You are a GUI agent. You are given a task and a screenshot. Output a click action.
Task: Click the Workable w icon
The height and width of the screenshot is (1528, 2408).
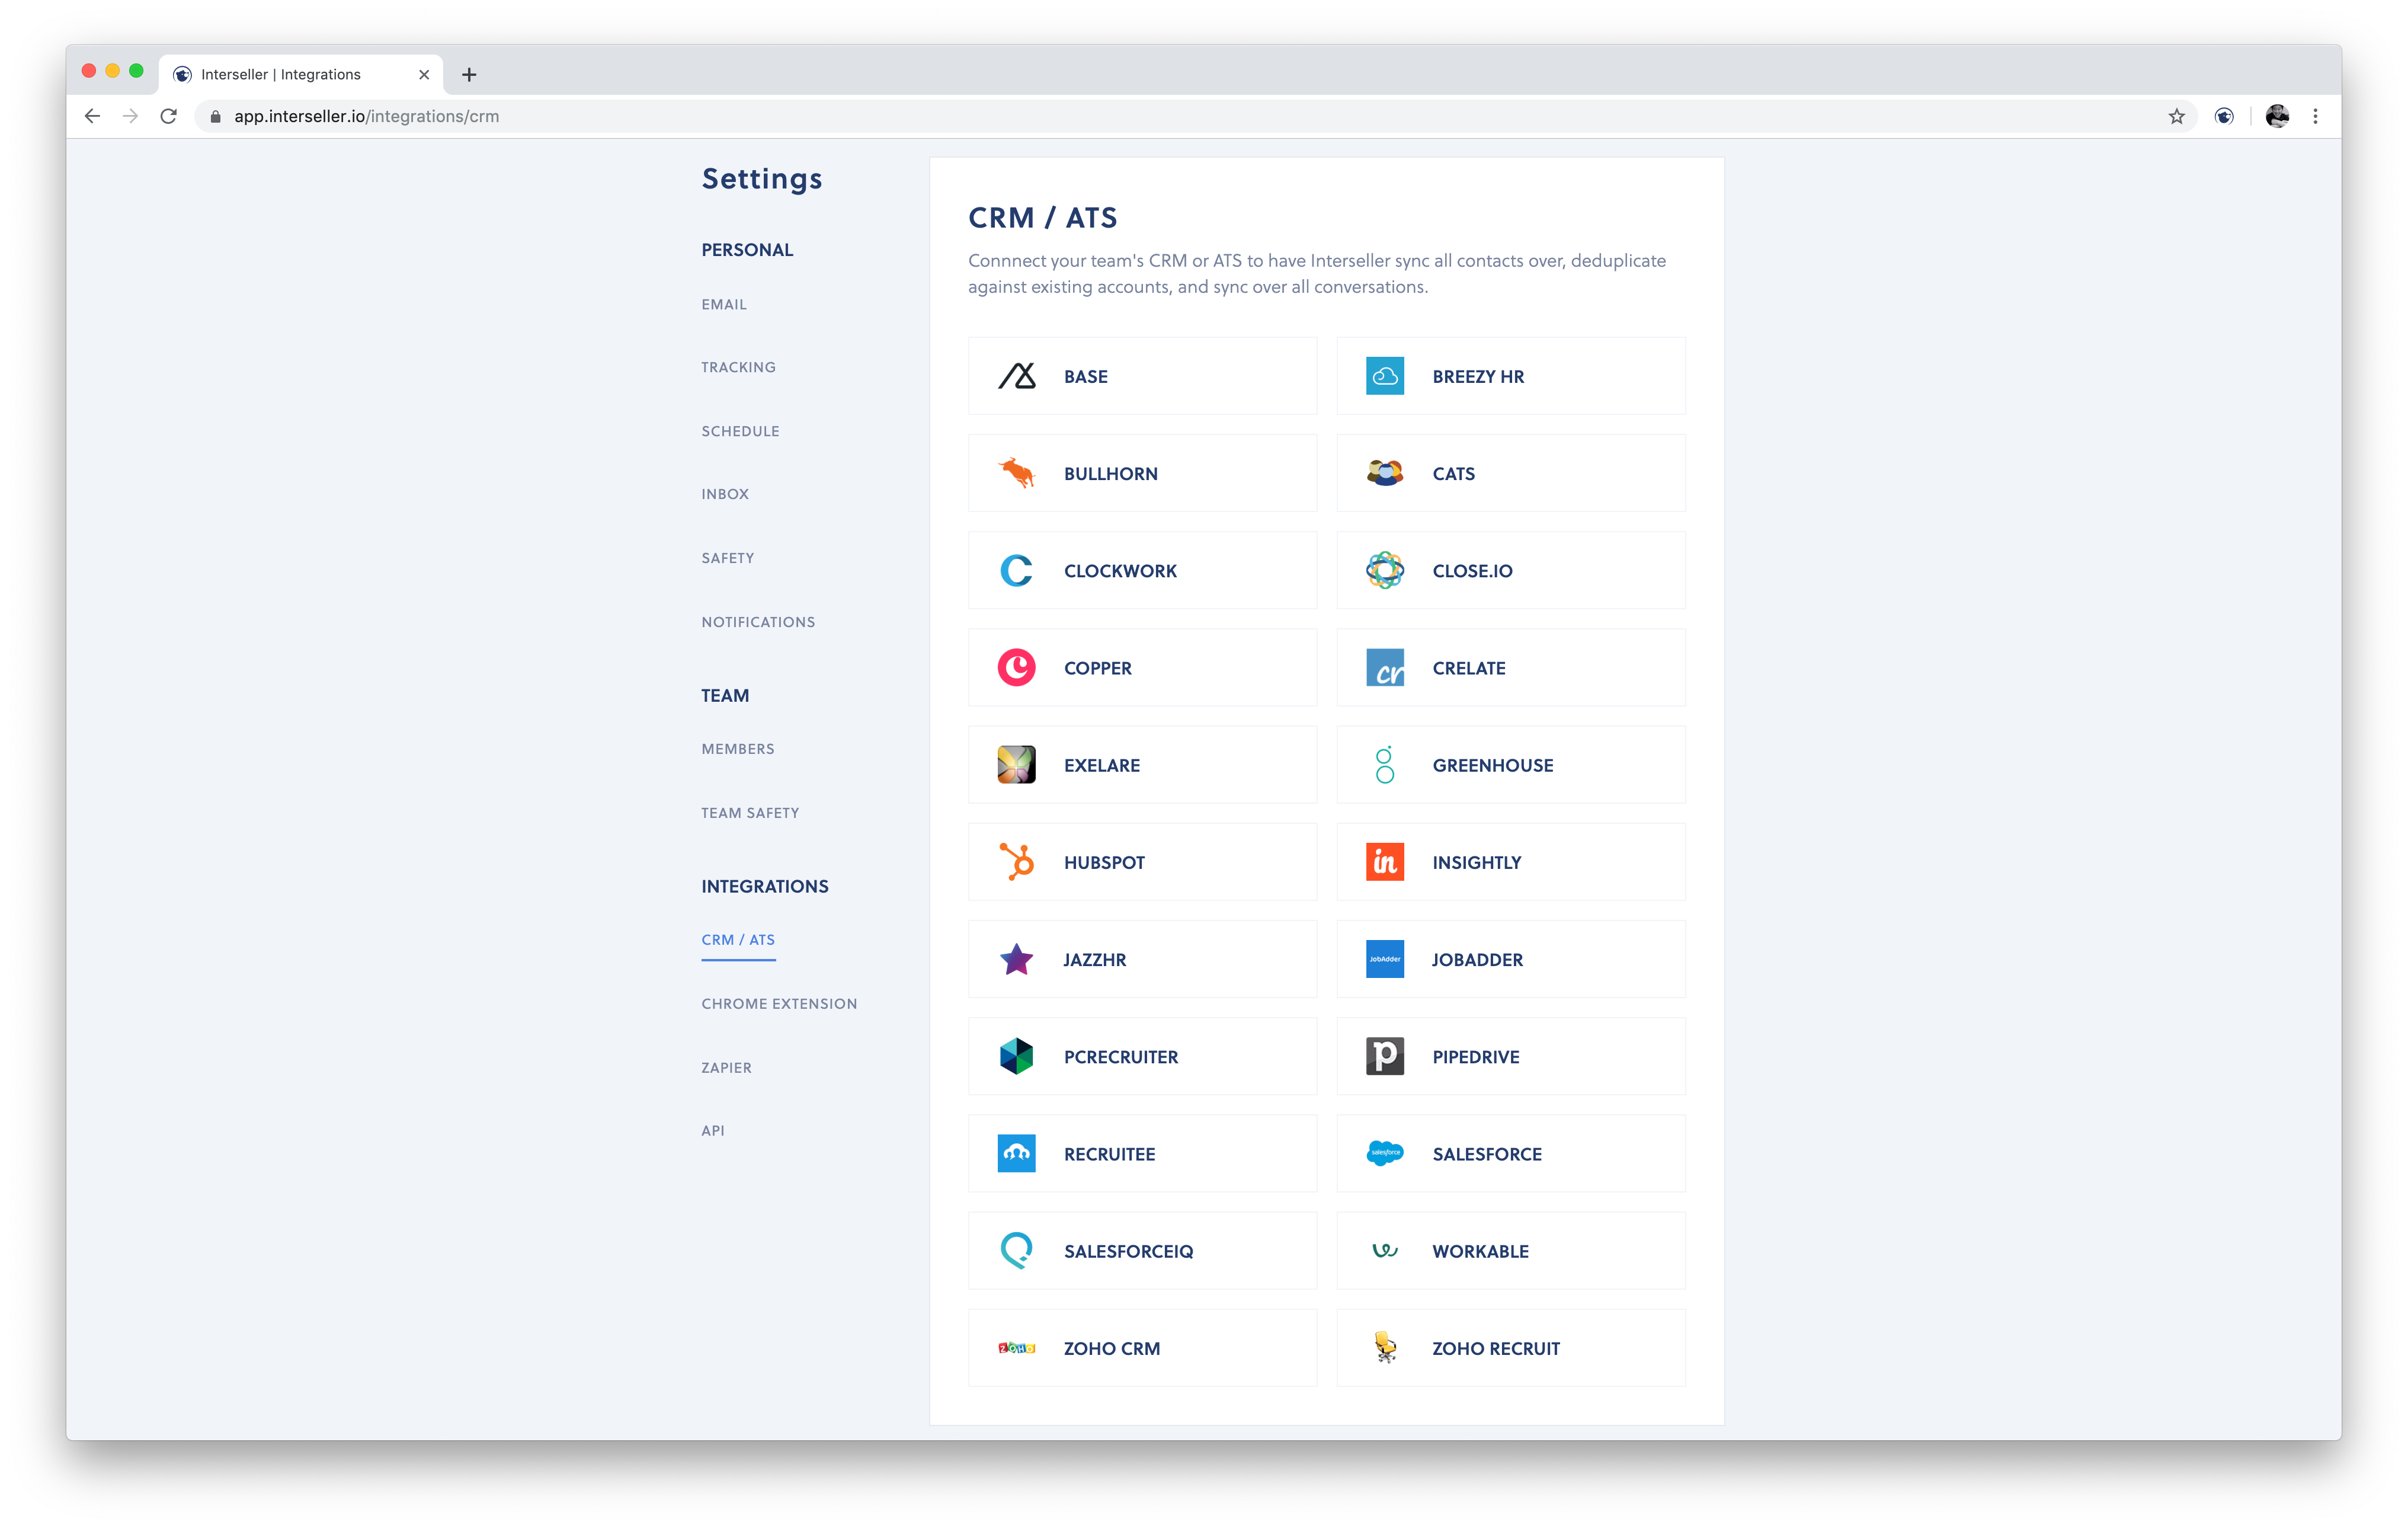pyautogui.click(x=1384, y=1250)
